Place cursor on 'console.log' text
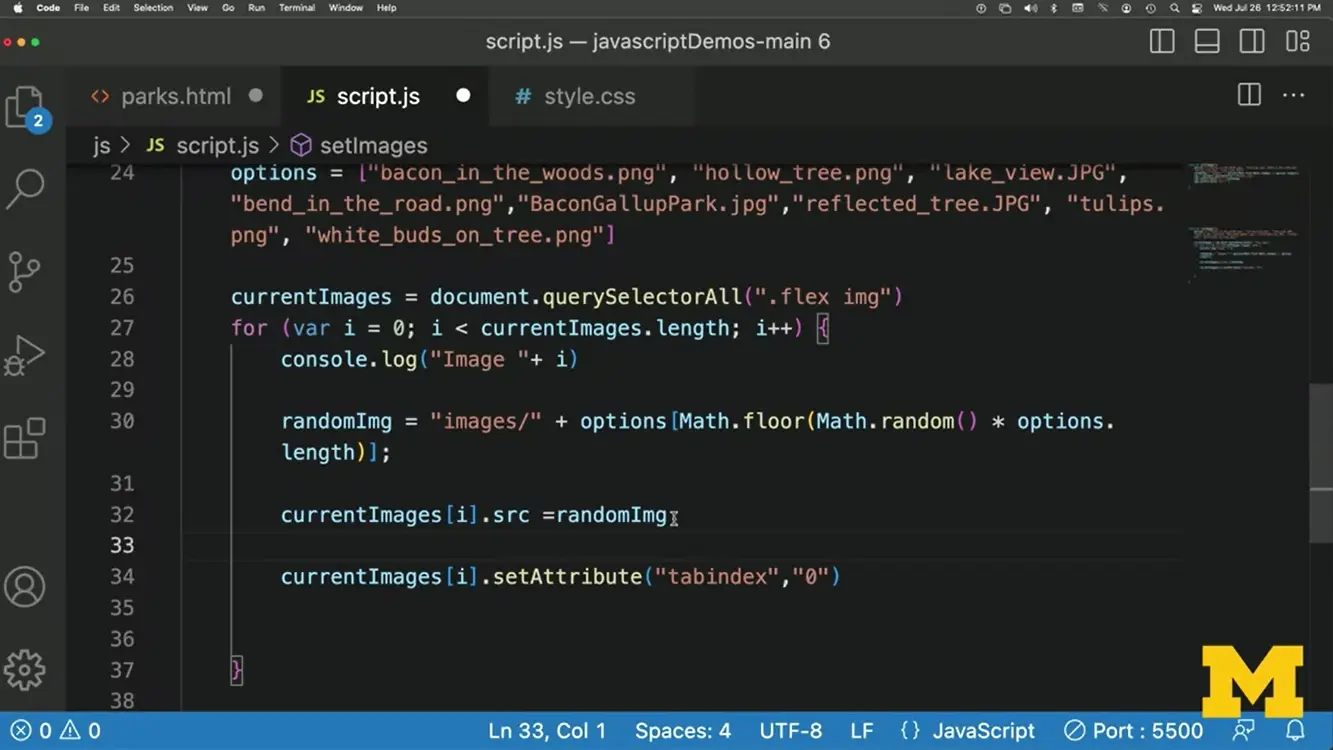Viewport: 1333px width, 750px height. pyautogui.click(x=348, y=359)
